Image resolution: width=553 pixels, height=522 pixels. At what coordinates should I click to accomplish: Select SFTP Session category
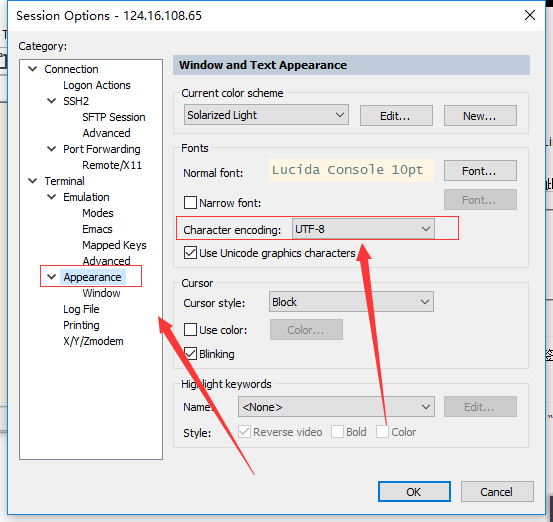click(114, 117)
